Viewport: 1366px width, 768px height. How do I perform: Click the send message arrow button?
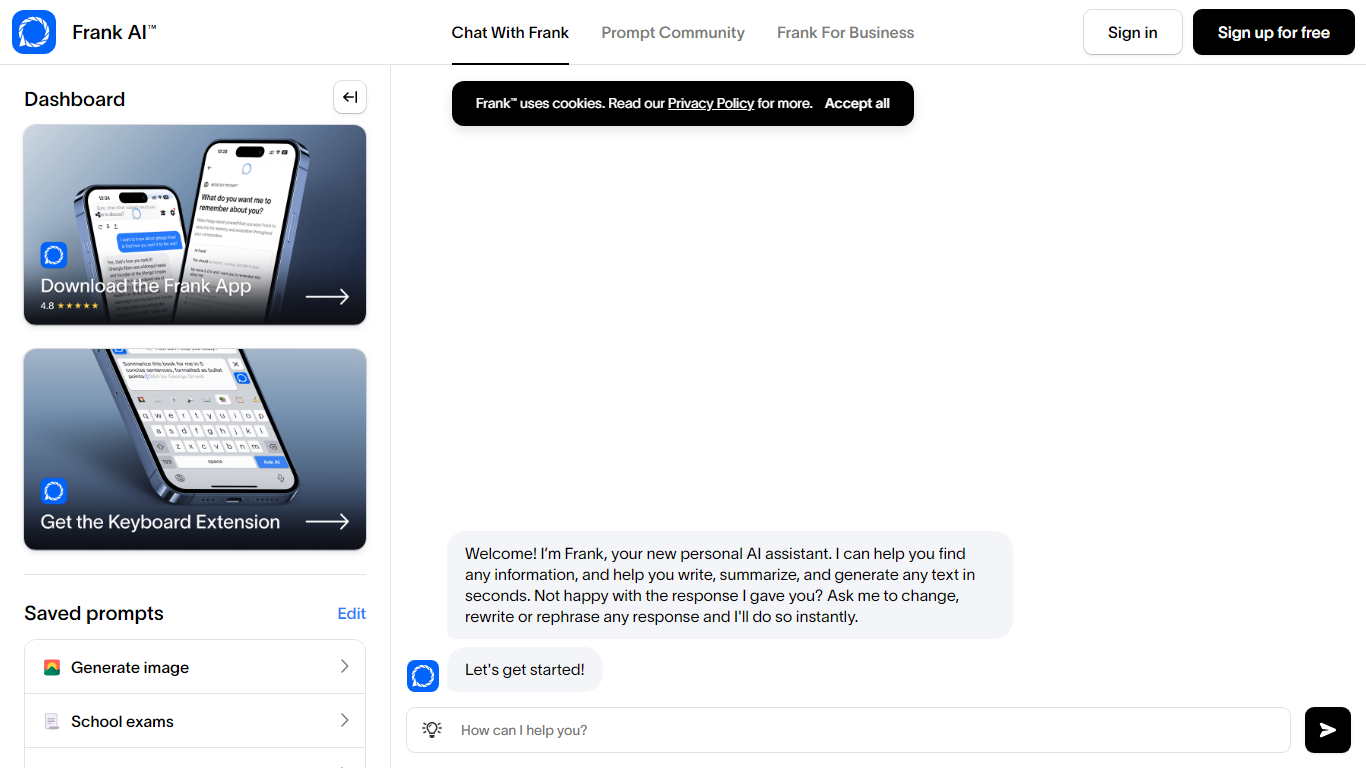point(1327,730)
